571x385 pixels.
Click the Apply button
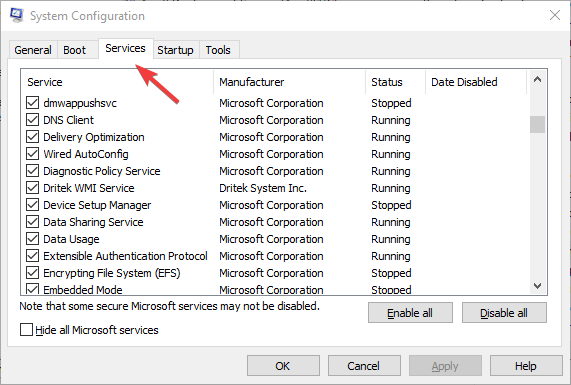pyautogui.click(x=445, y=366)
